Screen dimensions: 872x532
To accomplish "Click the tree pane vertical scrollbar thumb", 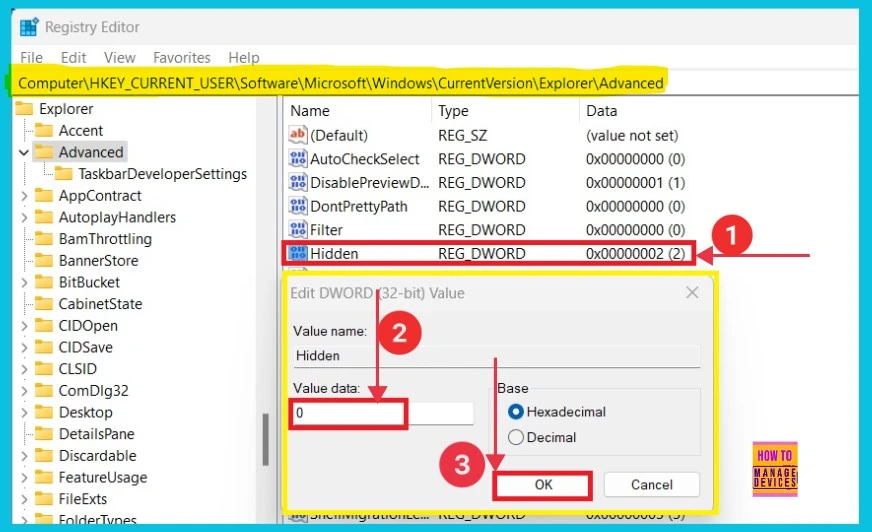I will click(x=266, y=439).
